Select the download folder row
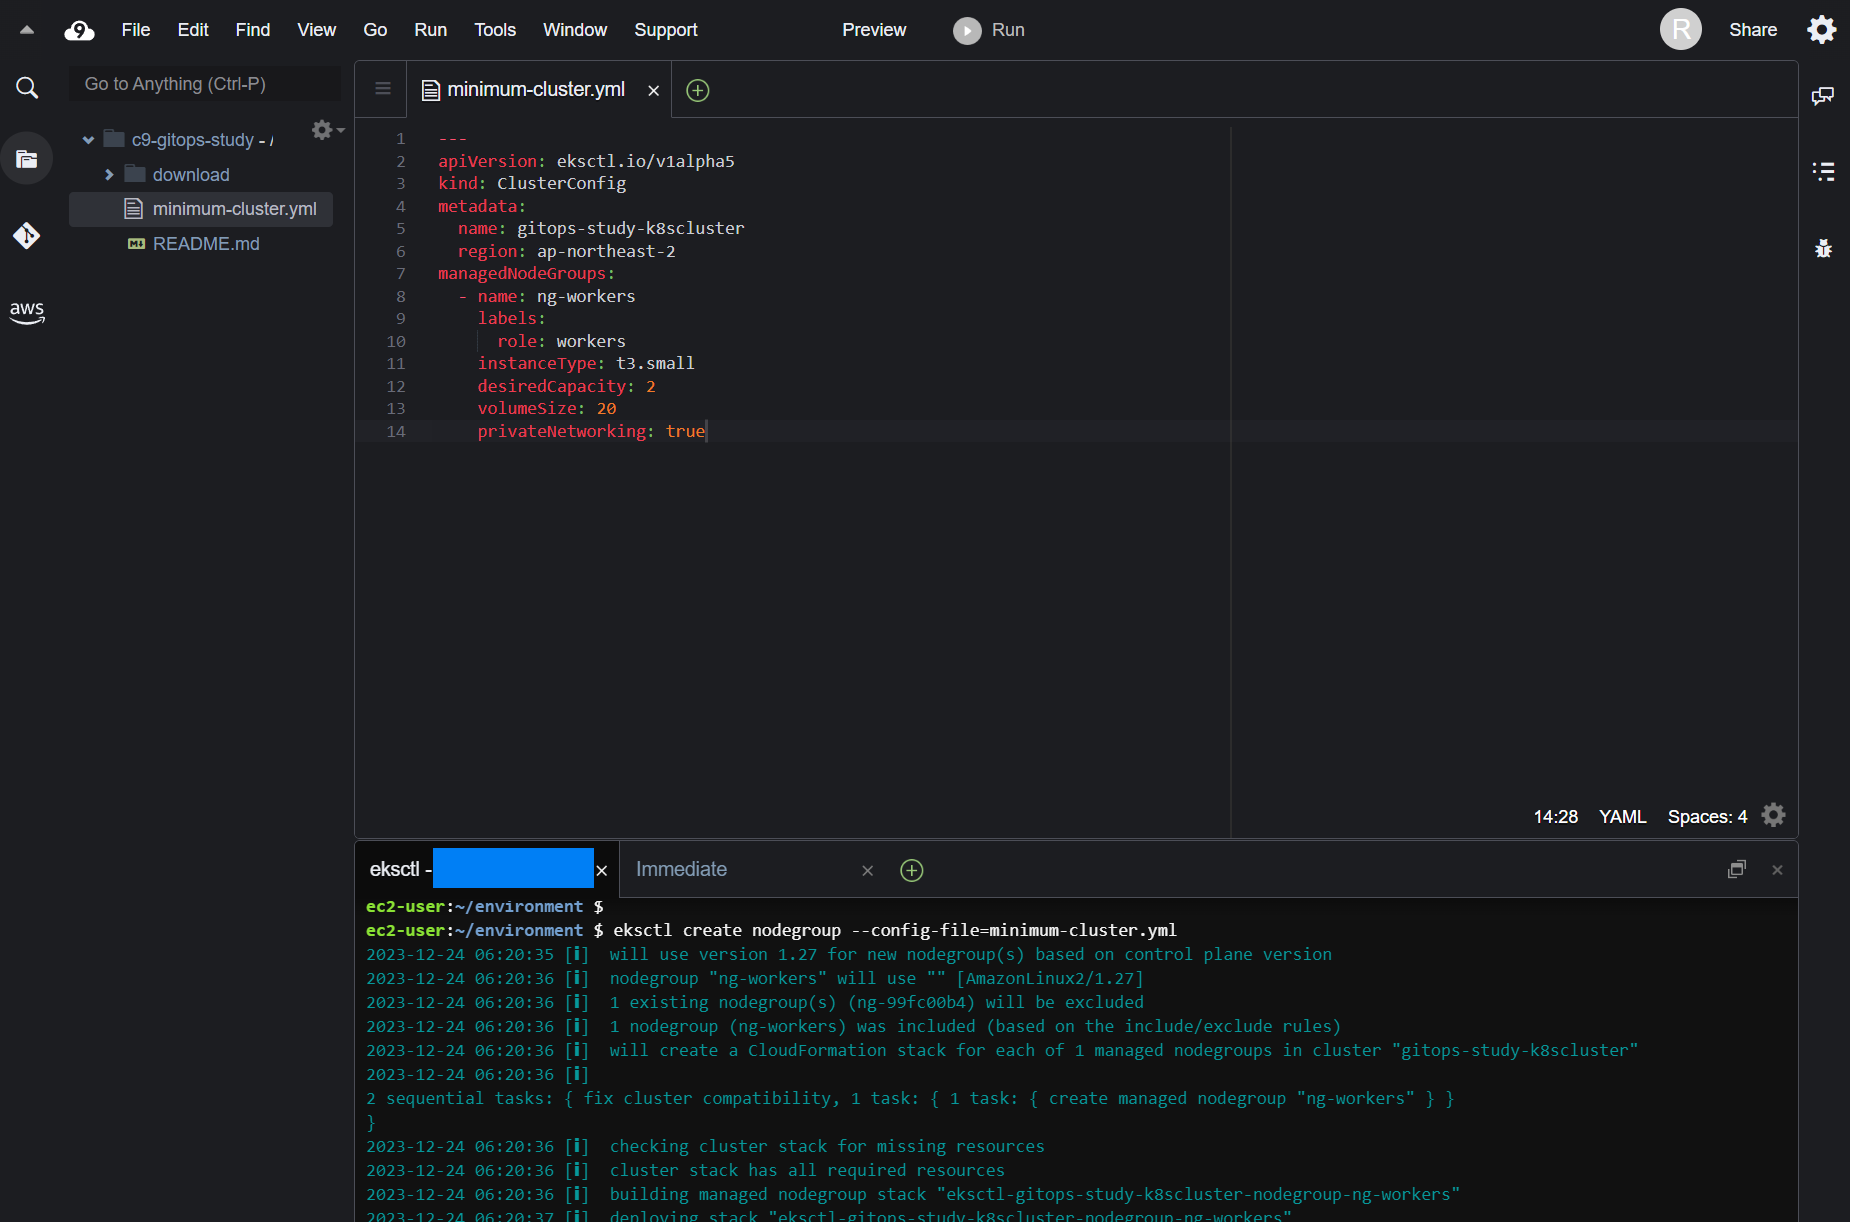Image resolution: width=1850 pixels, height=1222 pixels. coord(201,175)
